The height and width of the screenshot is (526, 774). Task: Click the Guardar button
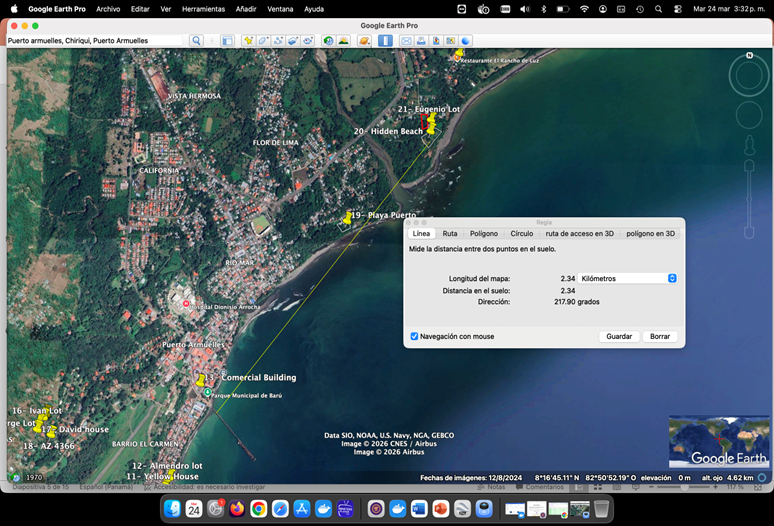click(619, 336)
